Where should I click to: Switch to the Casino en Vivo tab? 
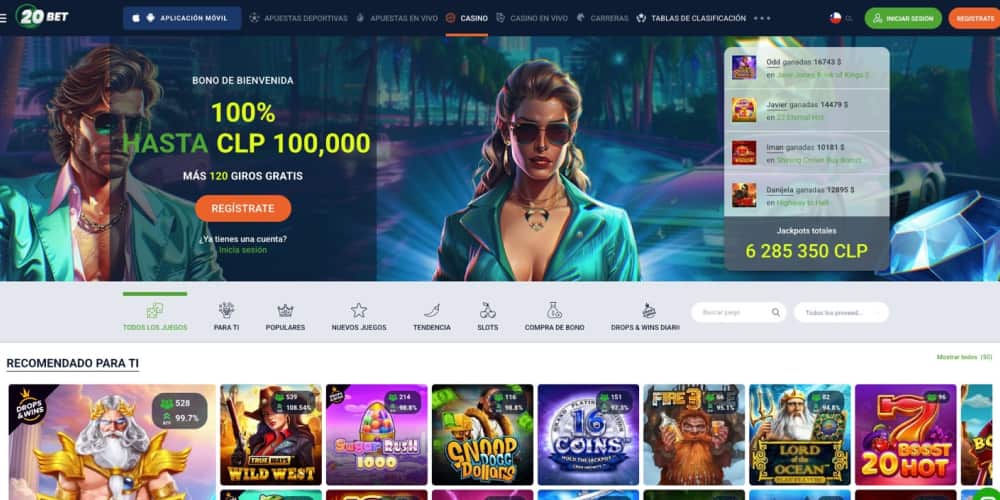532,18
